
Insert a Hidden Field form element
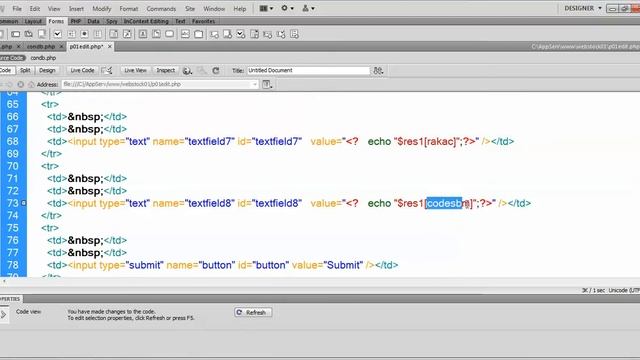click(29, 34)
